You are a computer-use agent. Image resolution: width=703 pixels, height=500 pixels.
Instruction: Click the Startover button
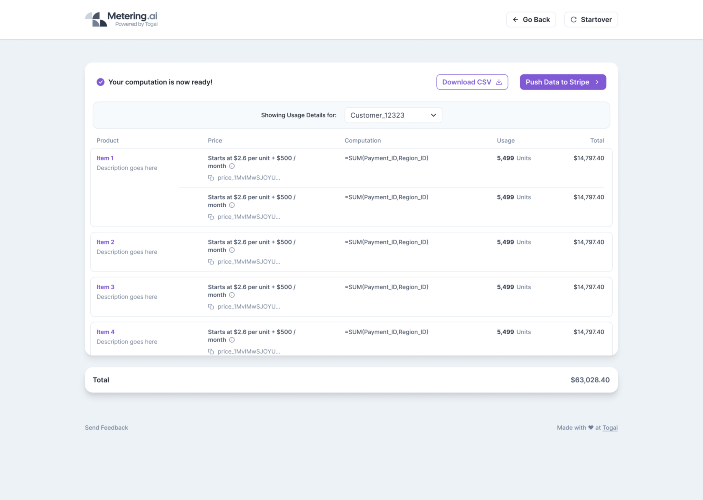[x=591, y=19]
